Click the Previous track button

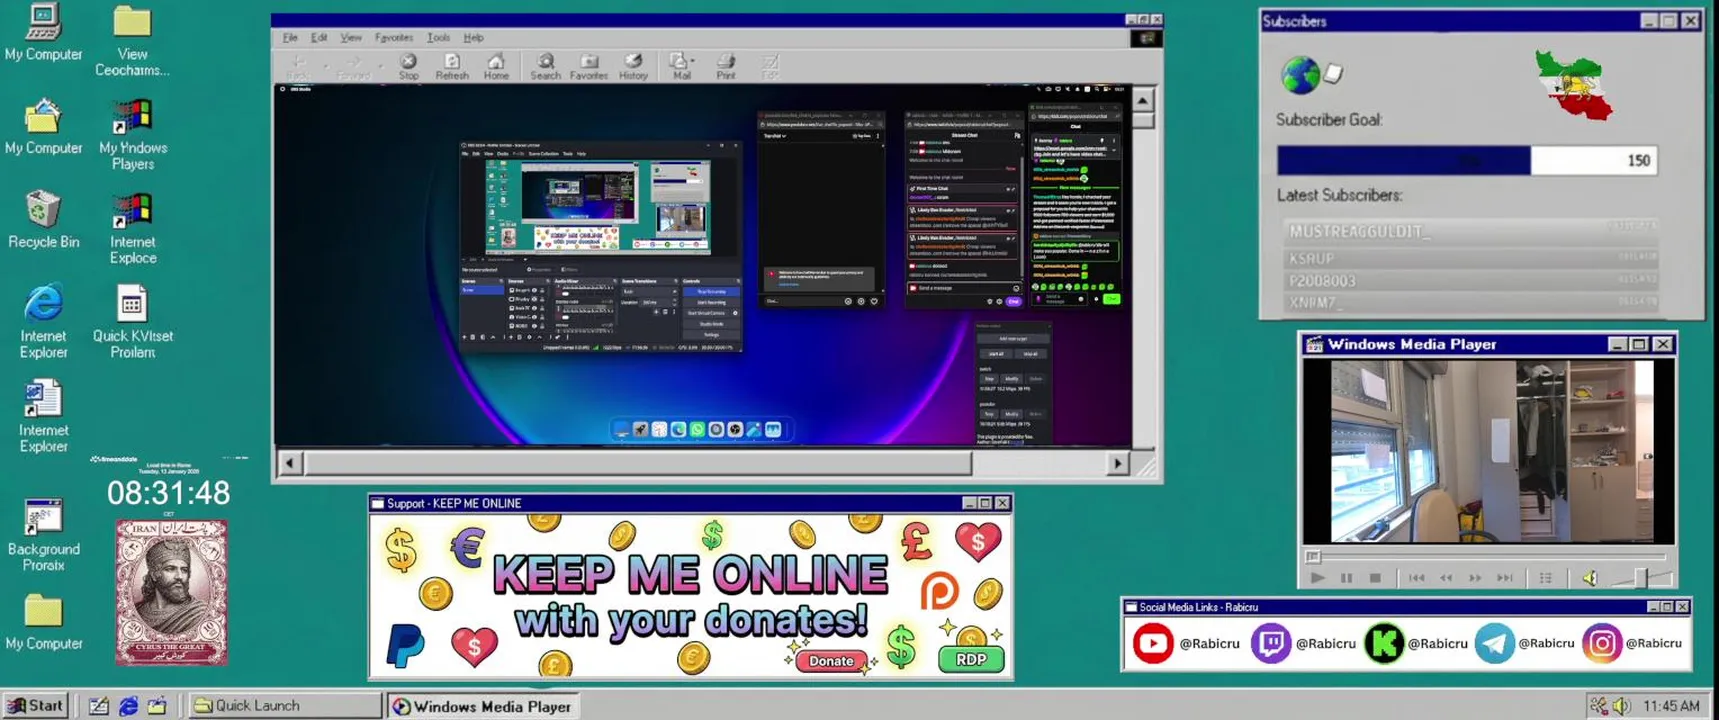[x=1416, y=578]
